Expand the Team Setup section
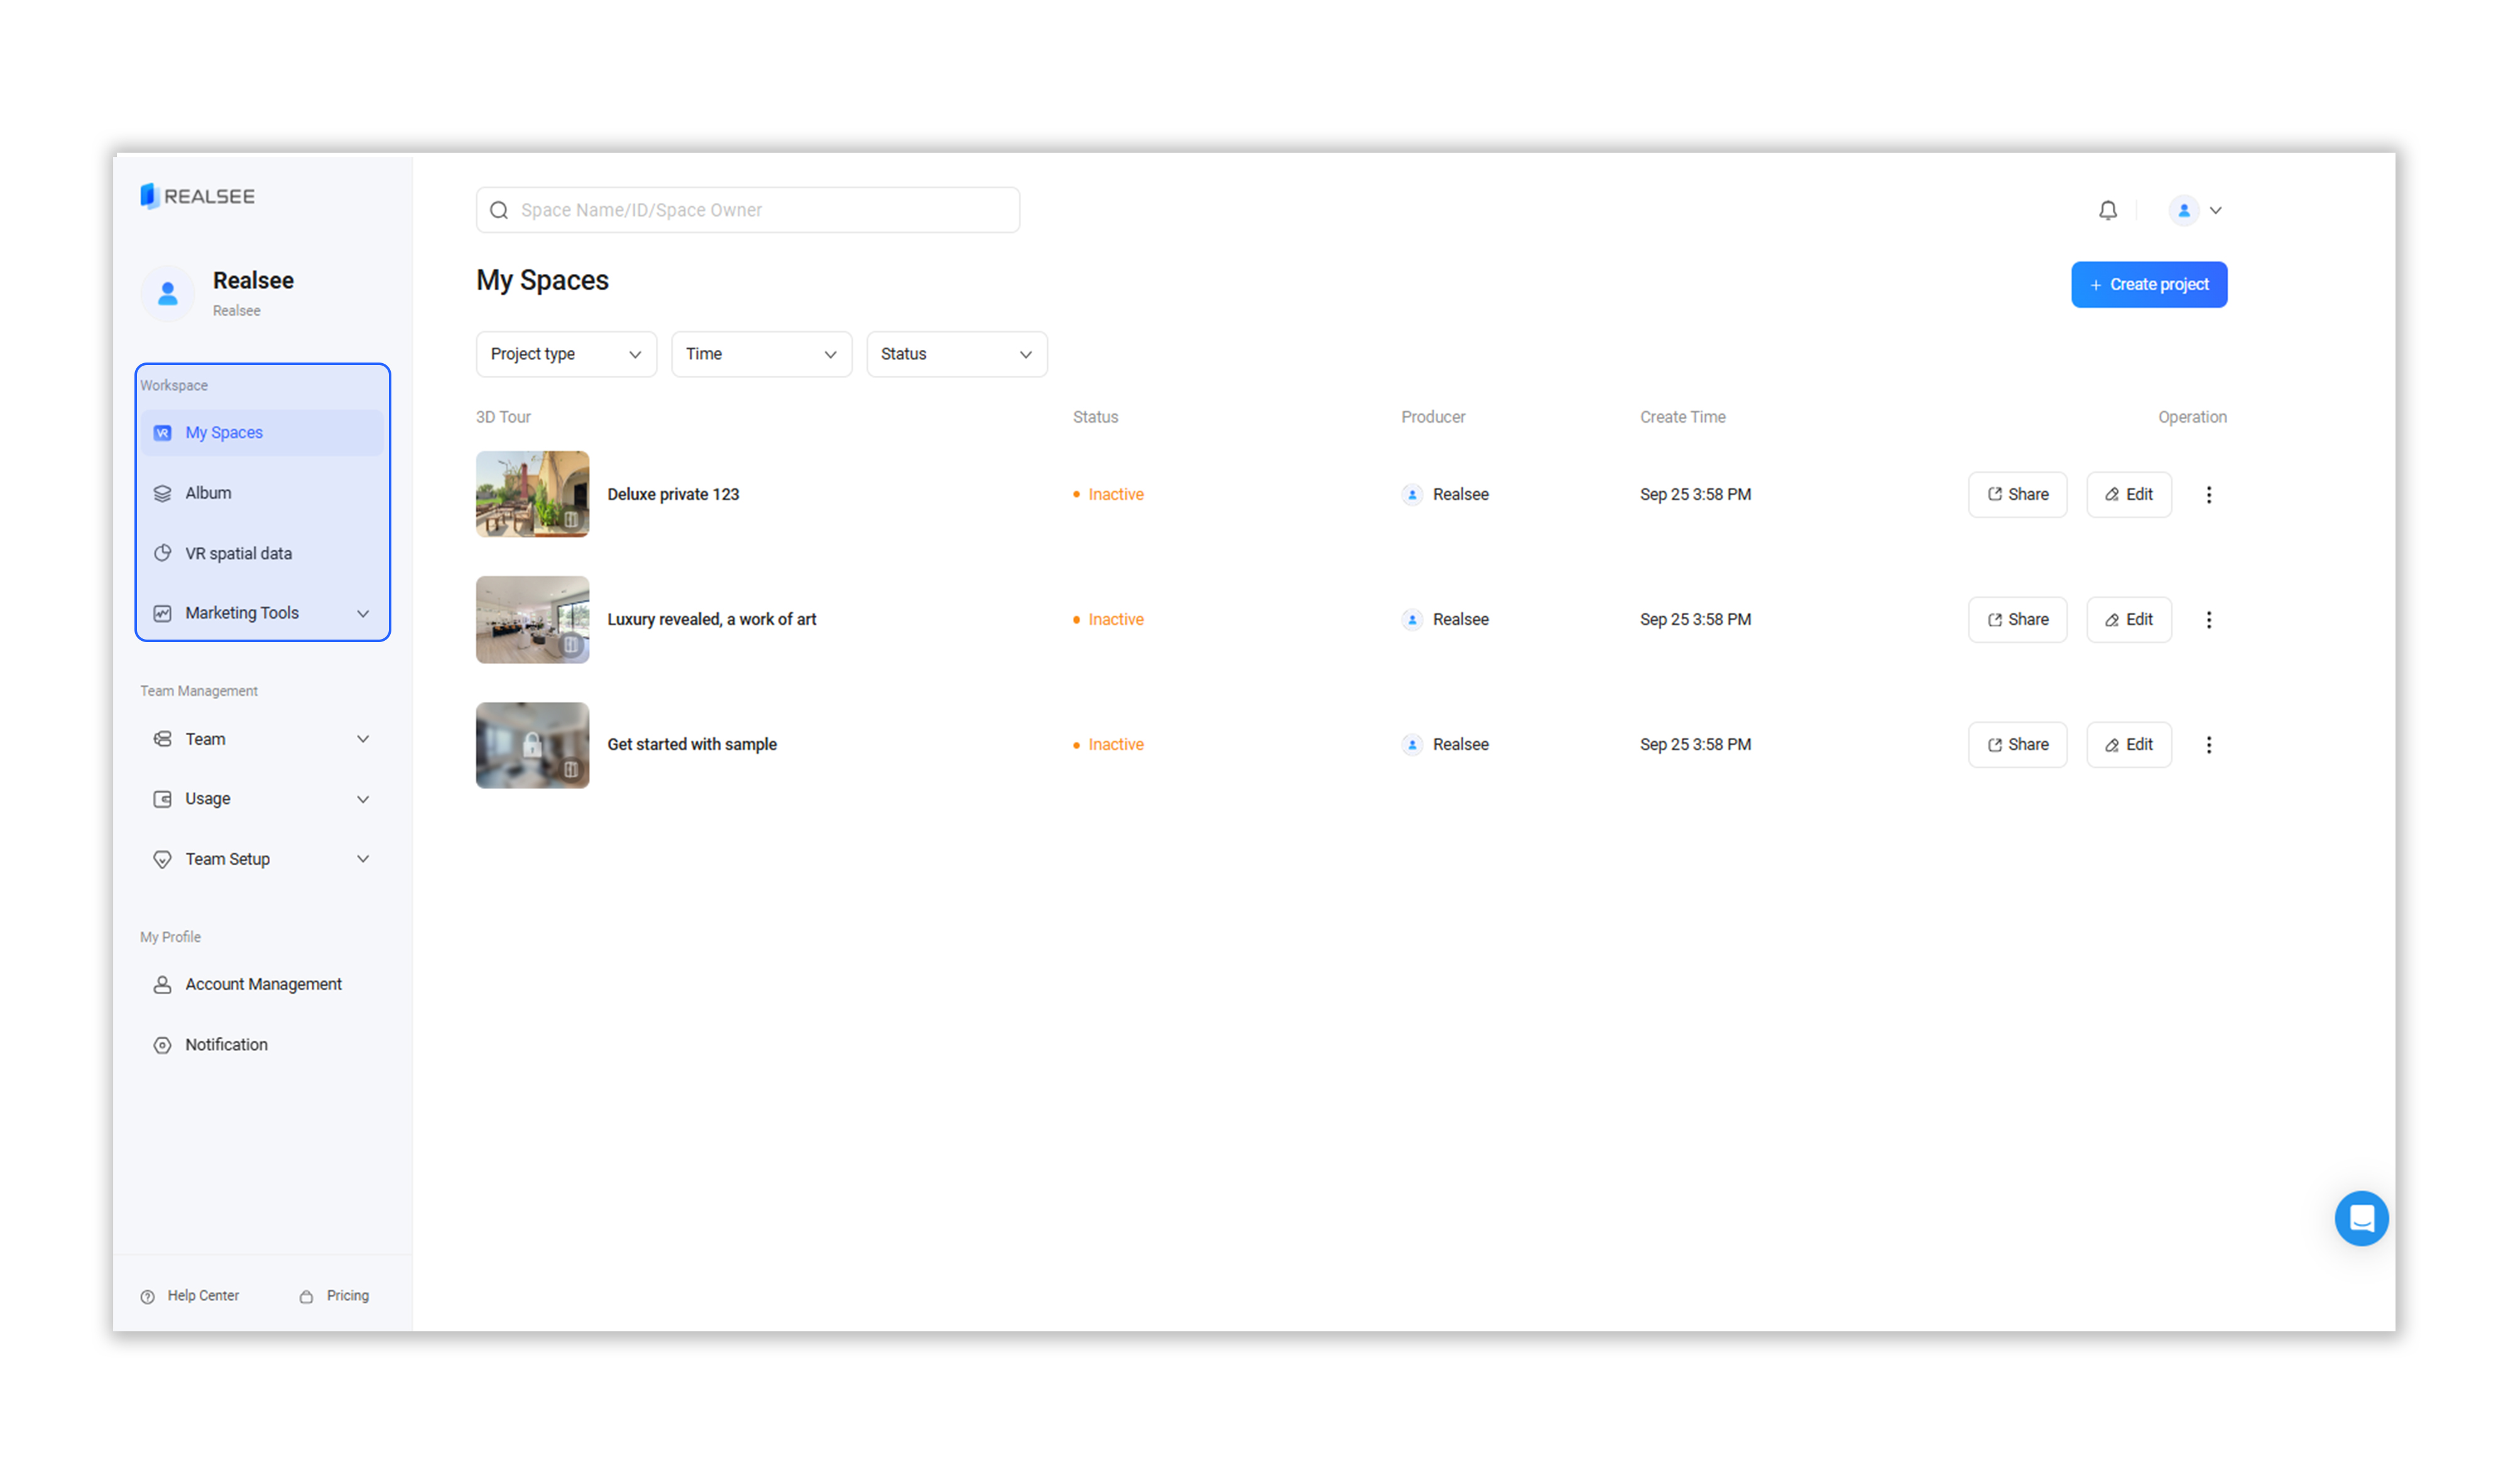Viewport: 2513px width, 1484px height. click(262, 859)
